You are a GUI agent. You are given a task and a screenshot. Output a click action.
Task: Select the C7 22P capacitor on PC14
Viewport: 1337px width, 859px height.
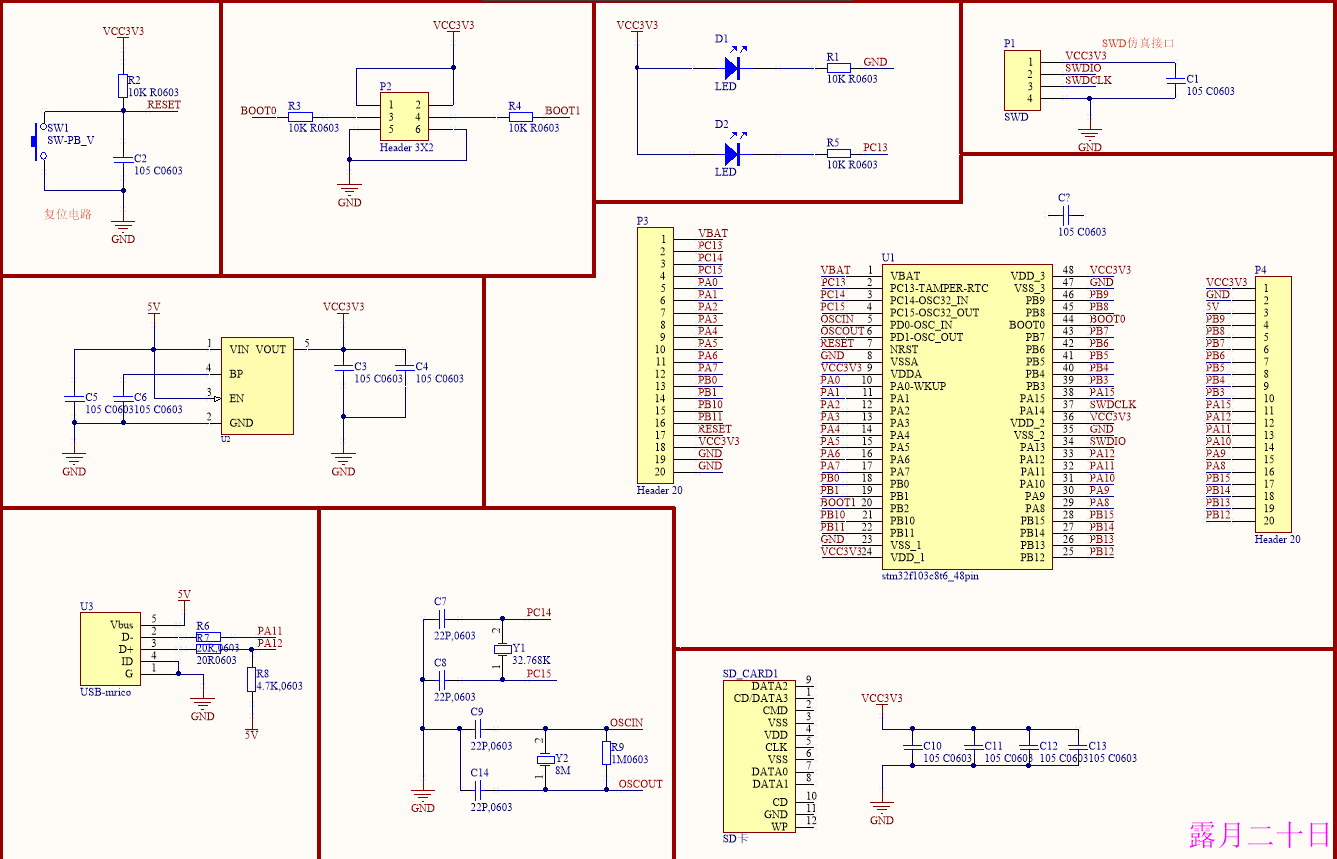click(x=441, y=619)
